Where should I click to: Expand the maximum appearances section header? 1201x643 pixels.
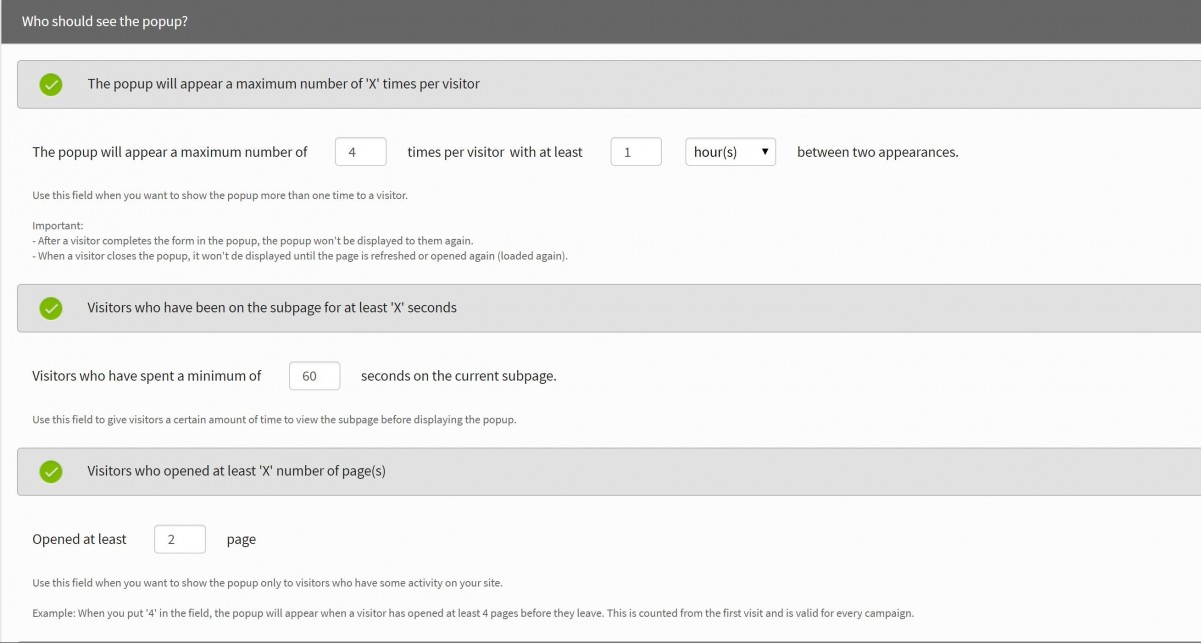point(400,83)
